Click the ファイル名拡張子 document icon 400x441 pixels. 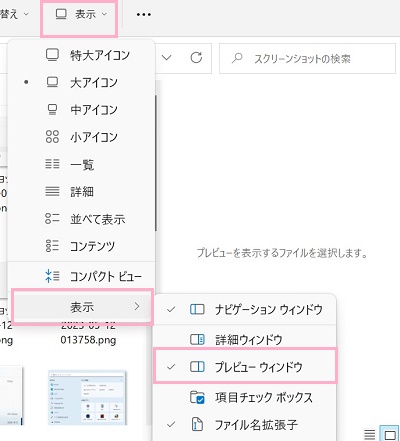click(x=197, y=424)
